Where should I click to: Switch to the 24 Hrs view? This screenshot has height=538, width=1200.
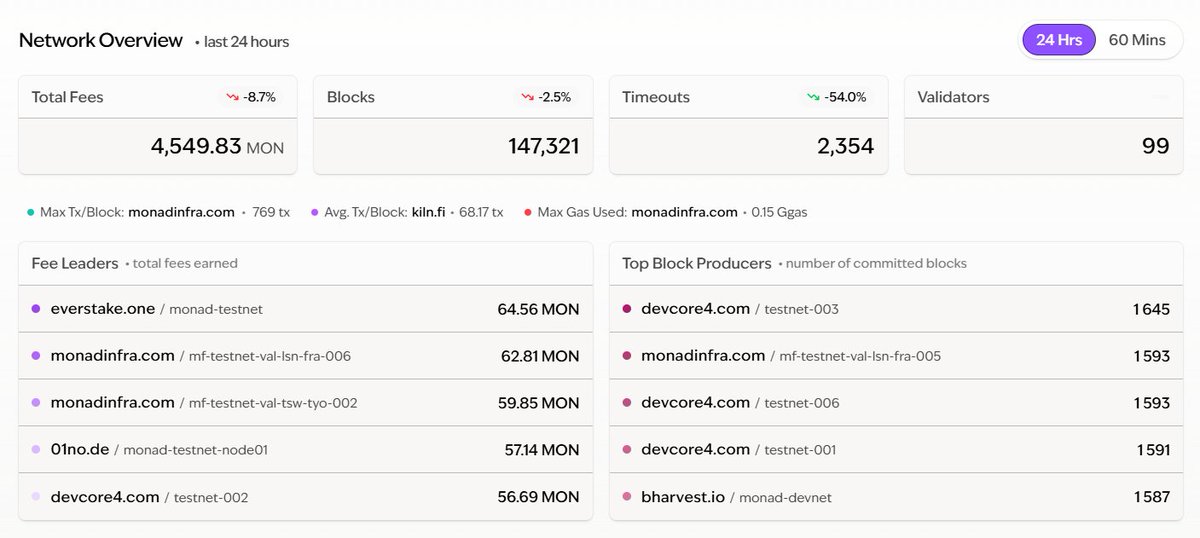[x=1059, y=40]
